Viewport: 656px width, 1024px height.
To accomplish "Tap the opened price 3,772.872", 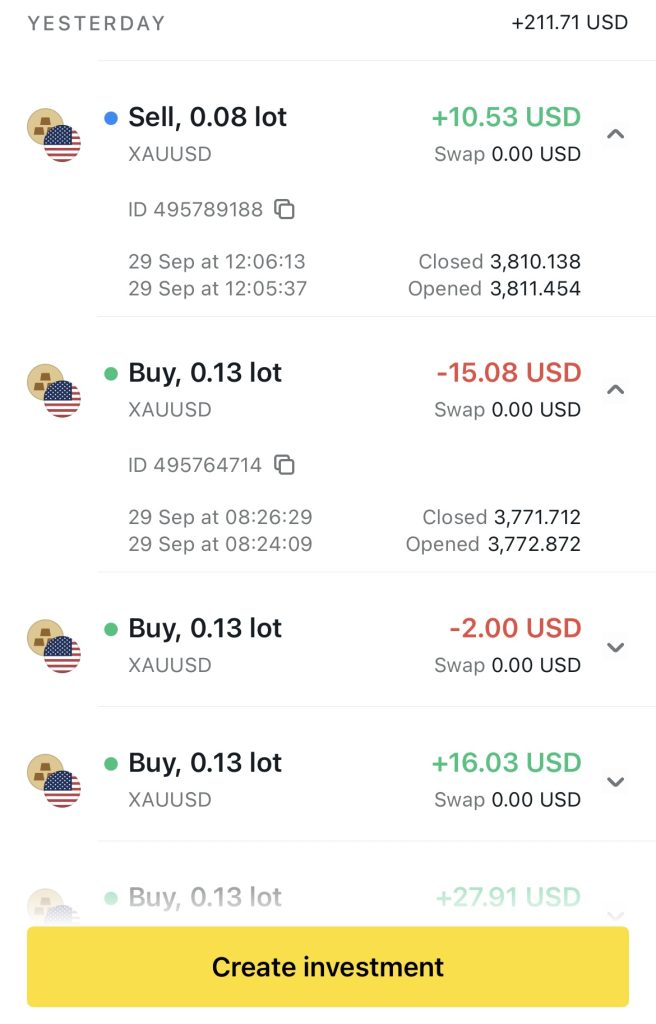I will click(534, 544).
